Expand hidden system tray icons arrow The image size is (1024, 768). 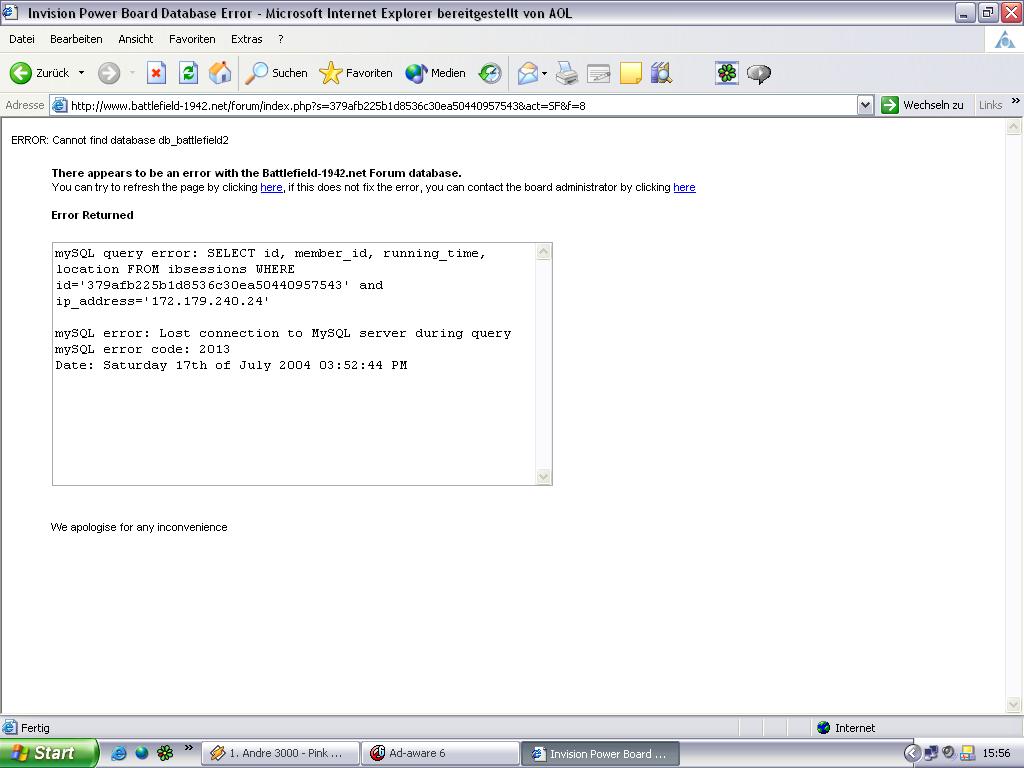click(x=912, y=753)
